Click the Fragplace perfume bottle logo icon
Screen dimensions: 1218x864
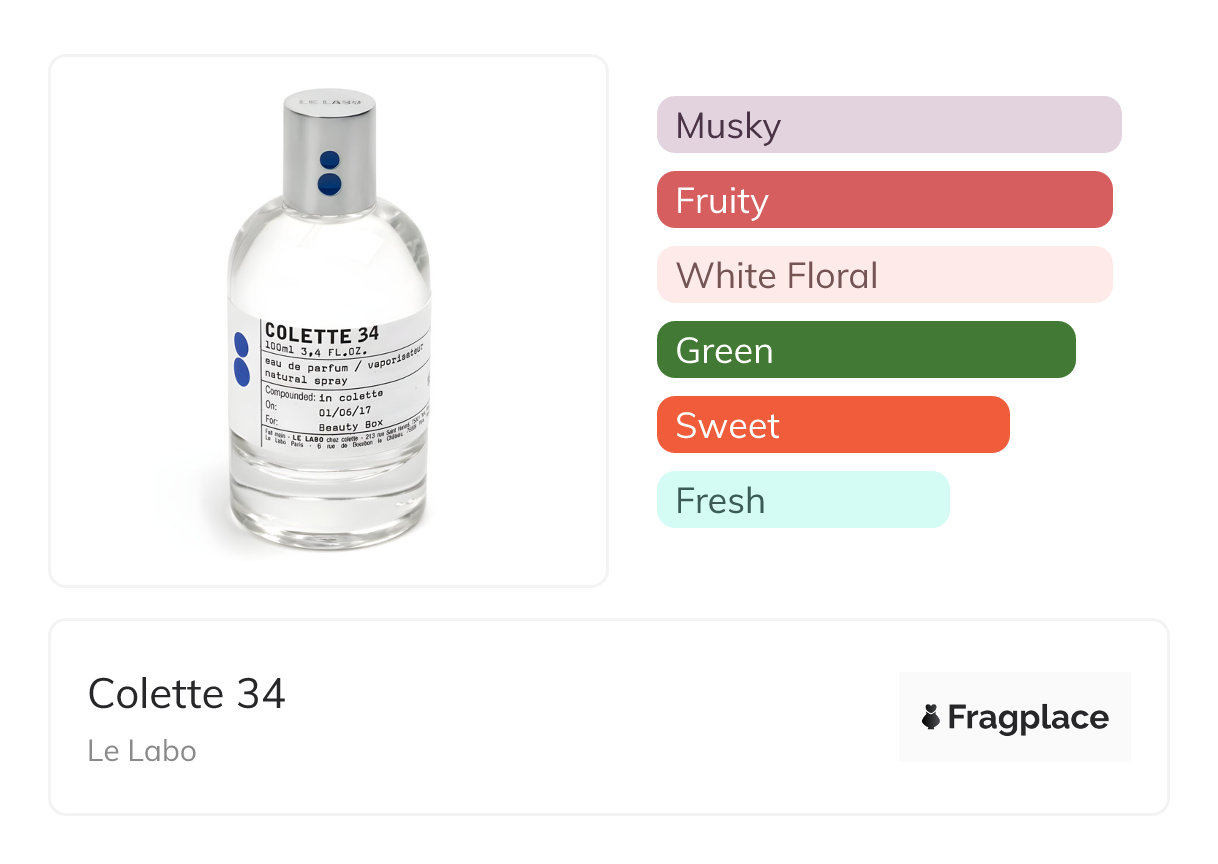931,717
